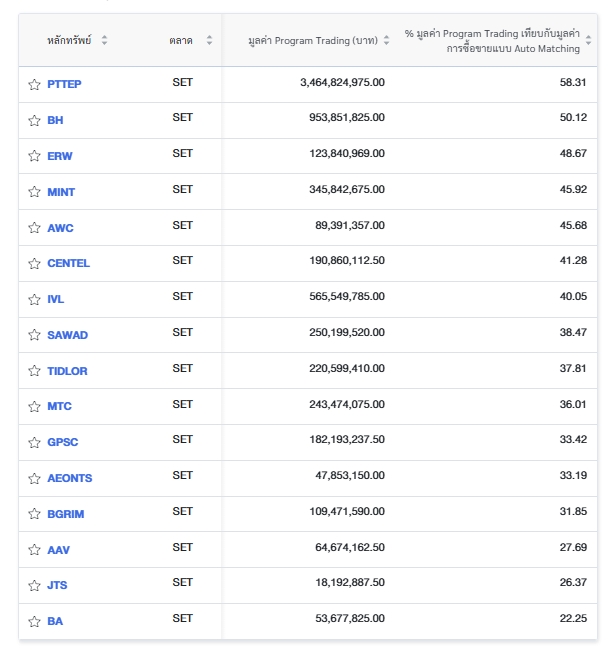Click the หลักทรัพย์ column header label
Screen dimensions: 612x660
pyautogui.click(x=69, y=41)
